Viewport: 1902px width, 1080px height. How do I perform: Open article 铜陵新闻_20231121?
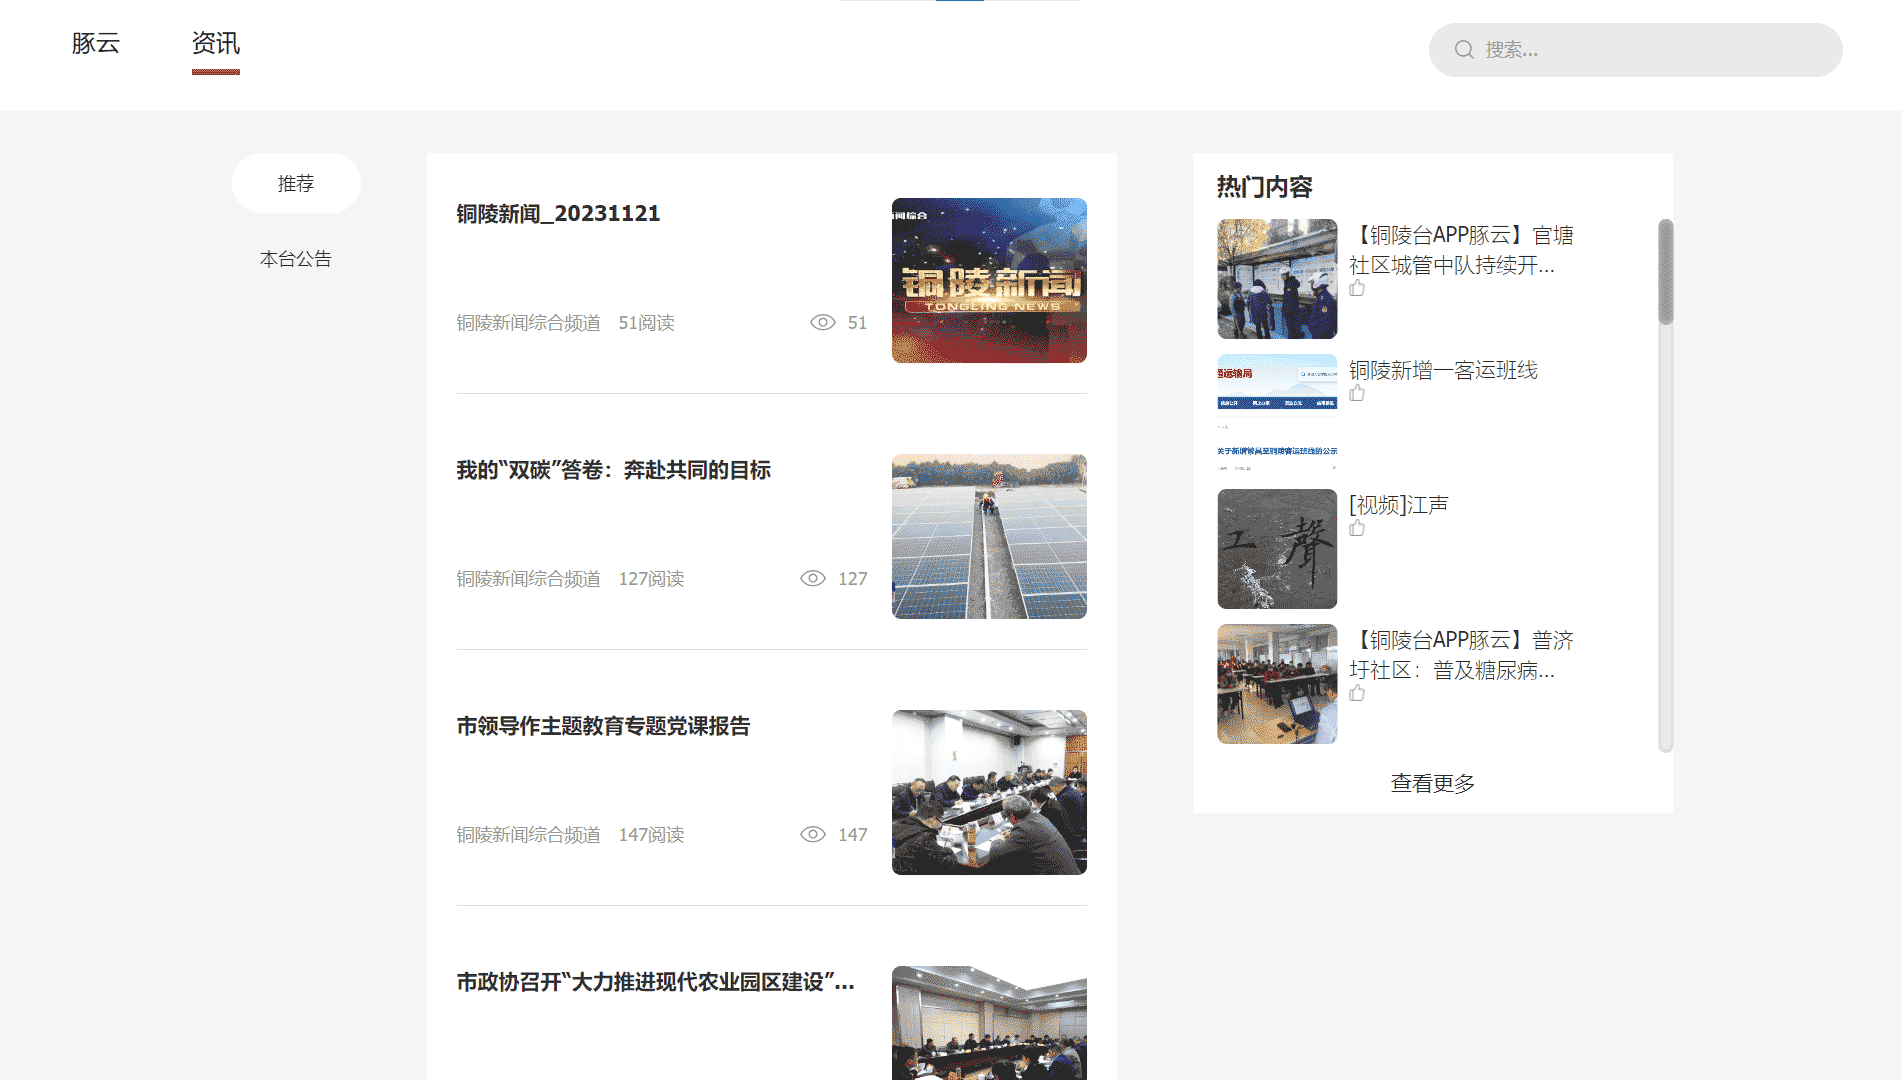click(558, 214)
